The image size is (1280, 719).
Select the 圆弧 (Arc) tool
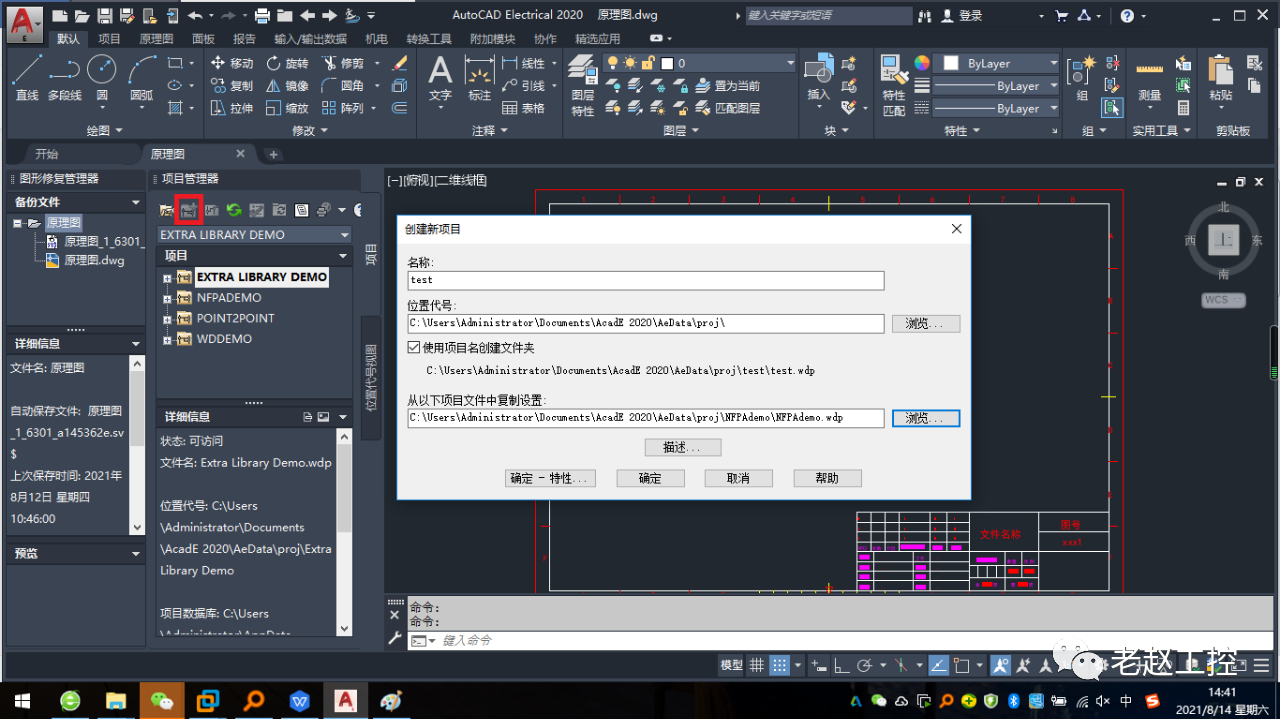[142, 78]
